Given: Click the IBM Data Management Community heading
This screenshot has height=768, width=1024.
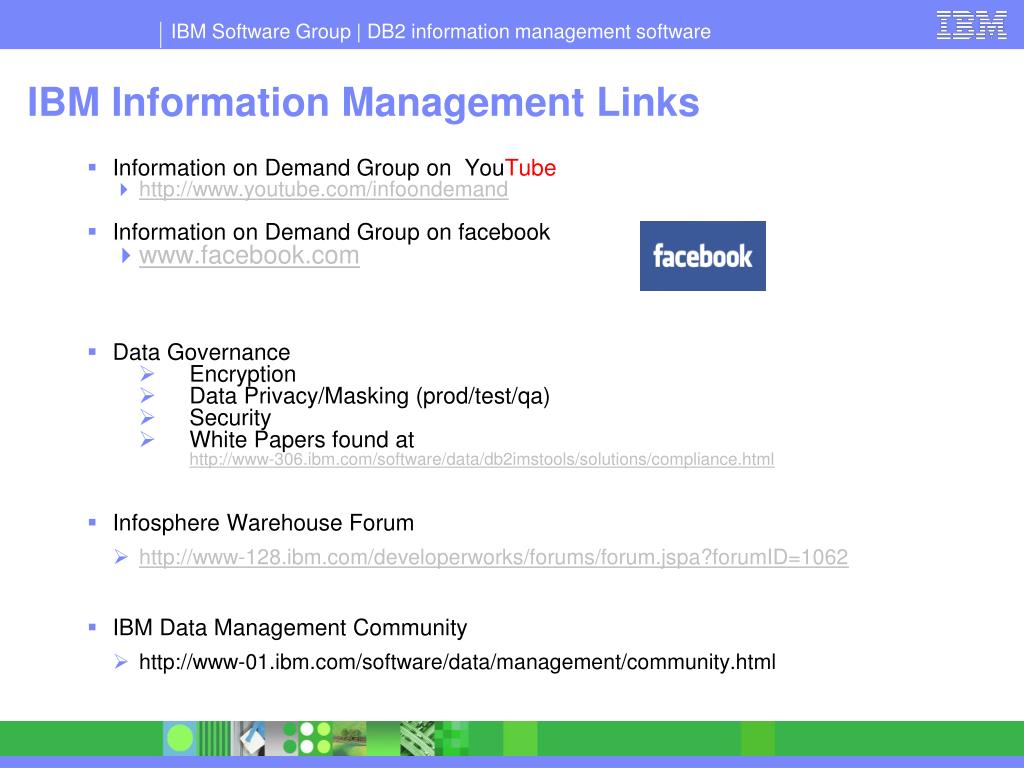Looking at the screenshot, I should click(290, 628).
